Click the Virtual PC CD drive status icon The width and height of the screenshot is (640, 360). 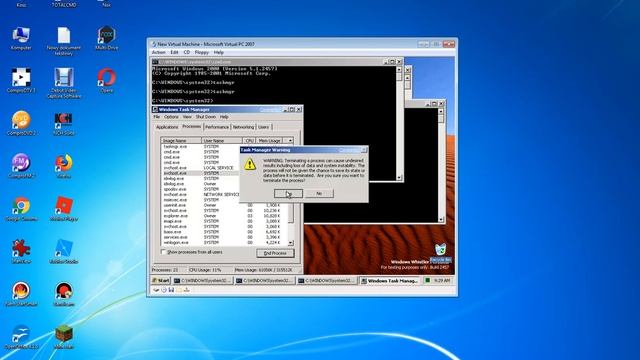click(x=164, y=290)
